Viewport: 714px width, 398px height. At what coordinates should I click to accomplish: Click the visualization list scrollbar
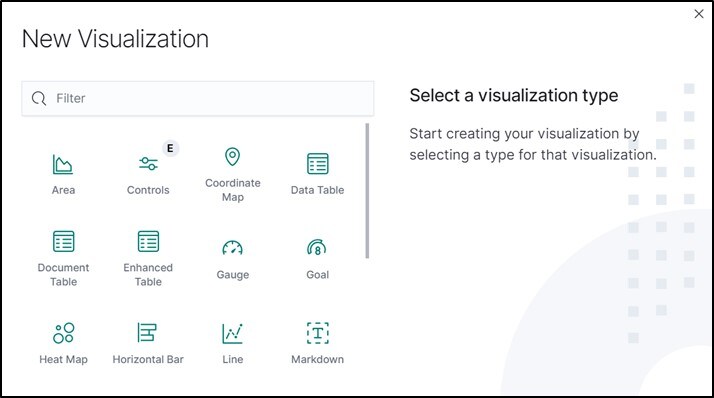point(367,191)
